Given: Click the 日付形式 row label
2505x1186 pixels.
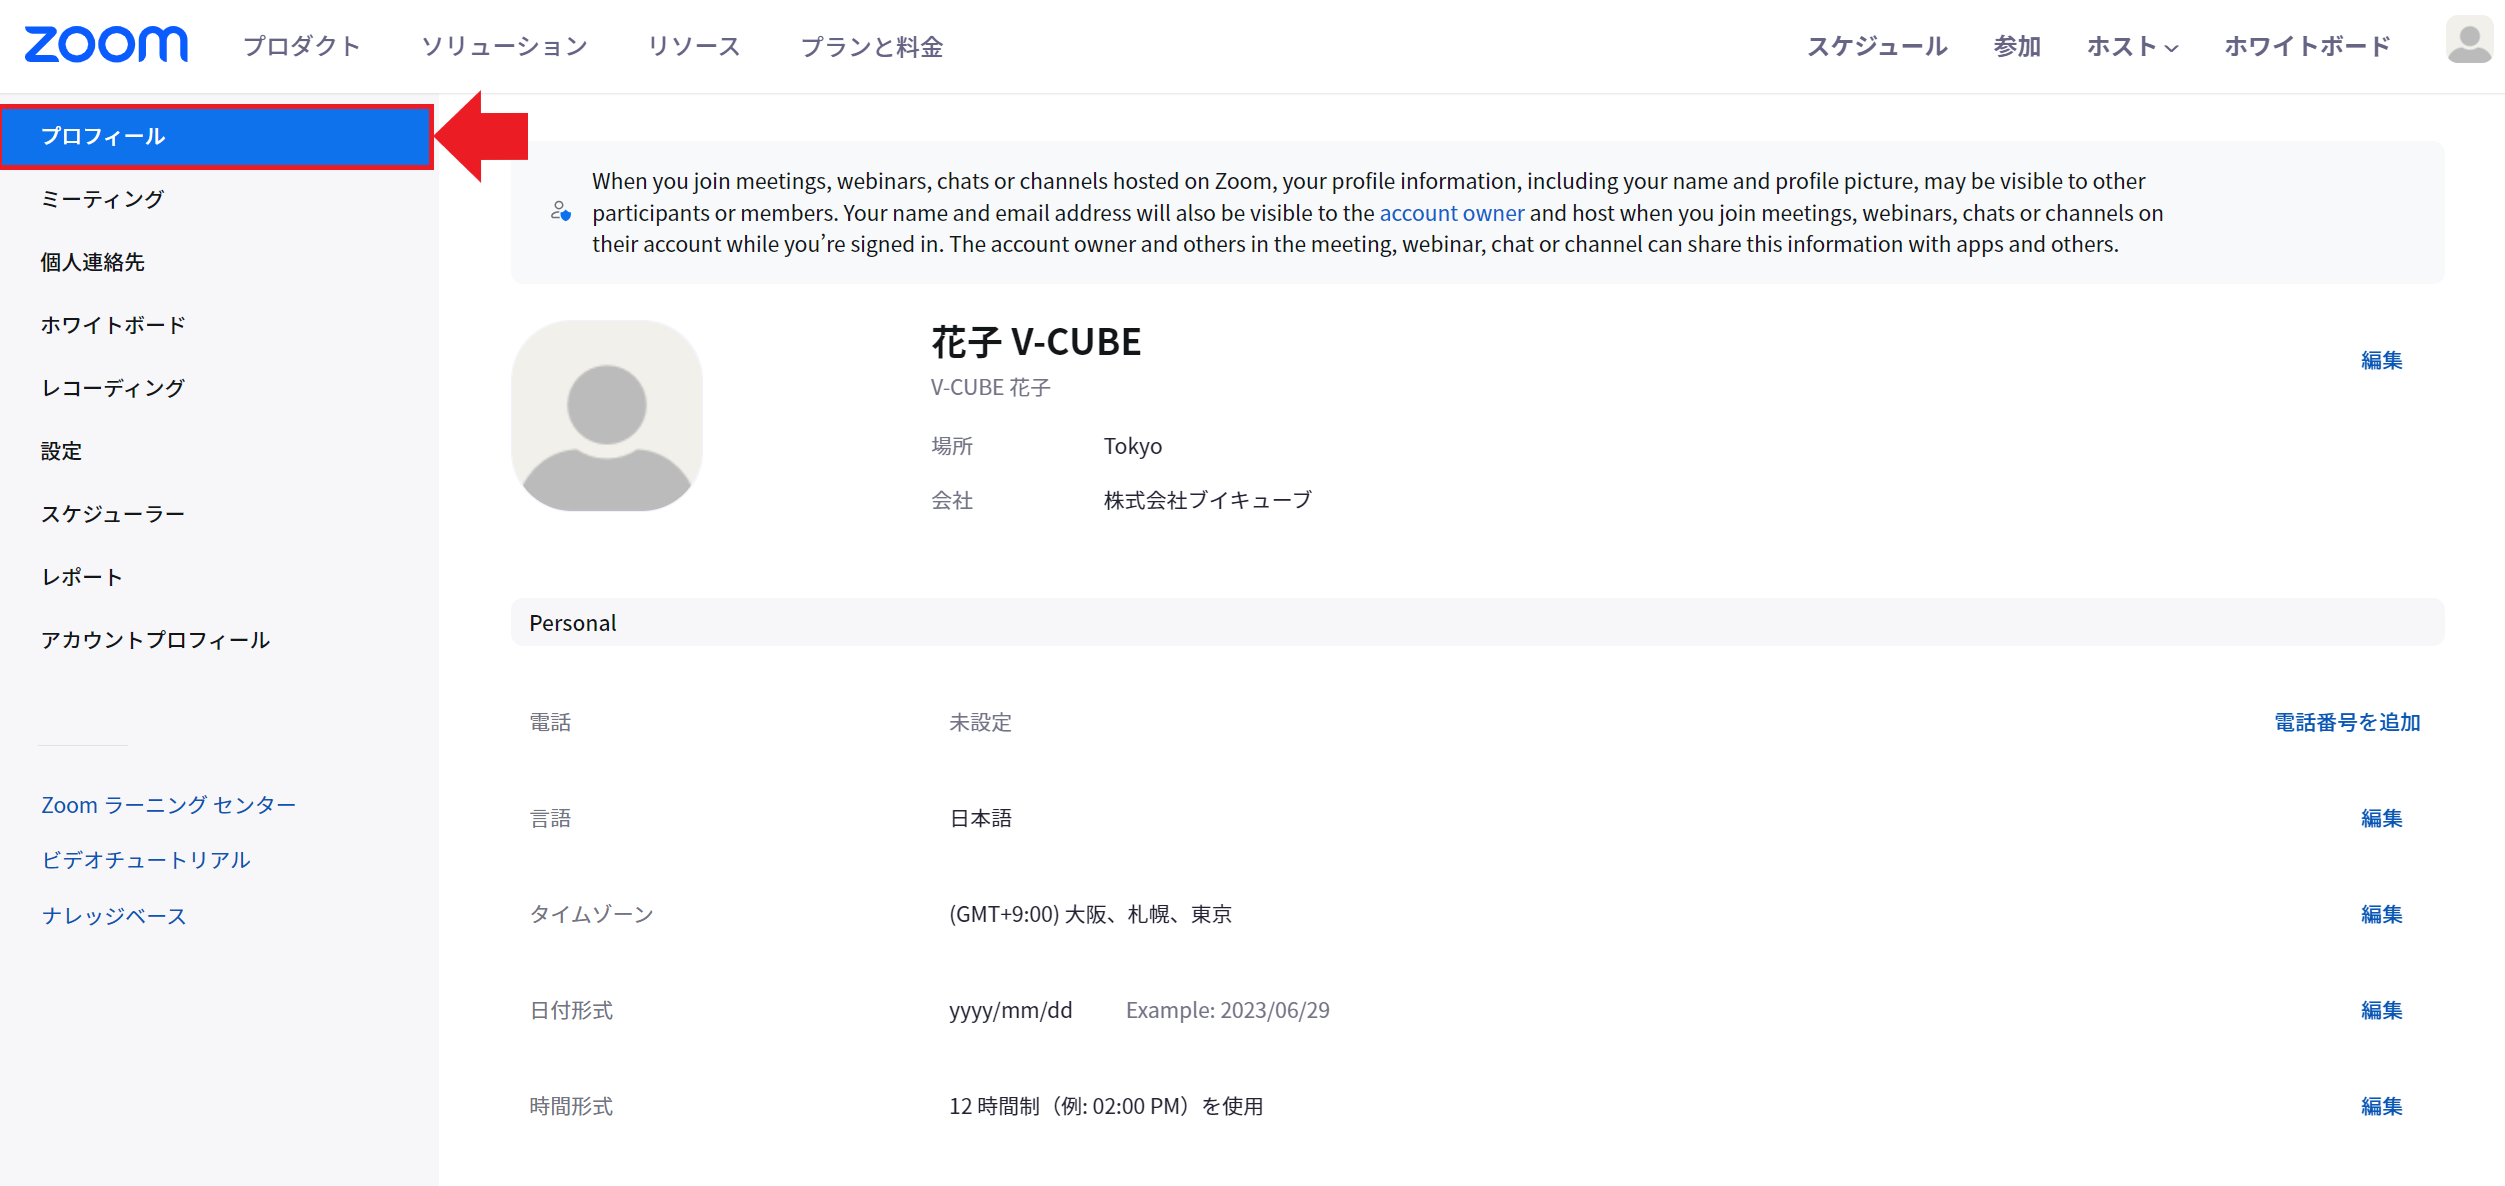Looking at the screenshot, I should click(571, 1010).
